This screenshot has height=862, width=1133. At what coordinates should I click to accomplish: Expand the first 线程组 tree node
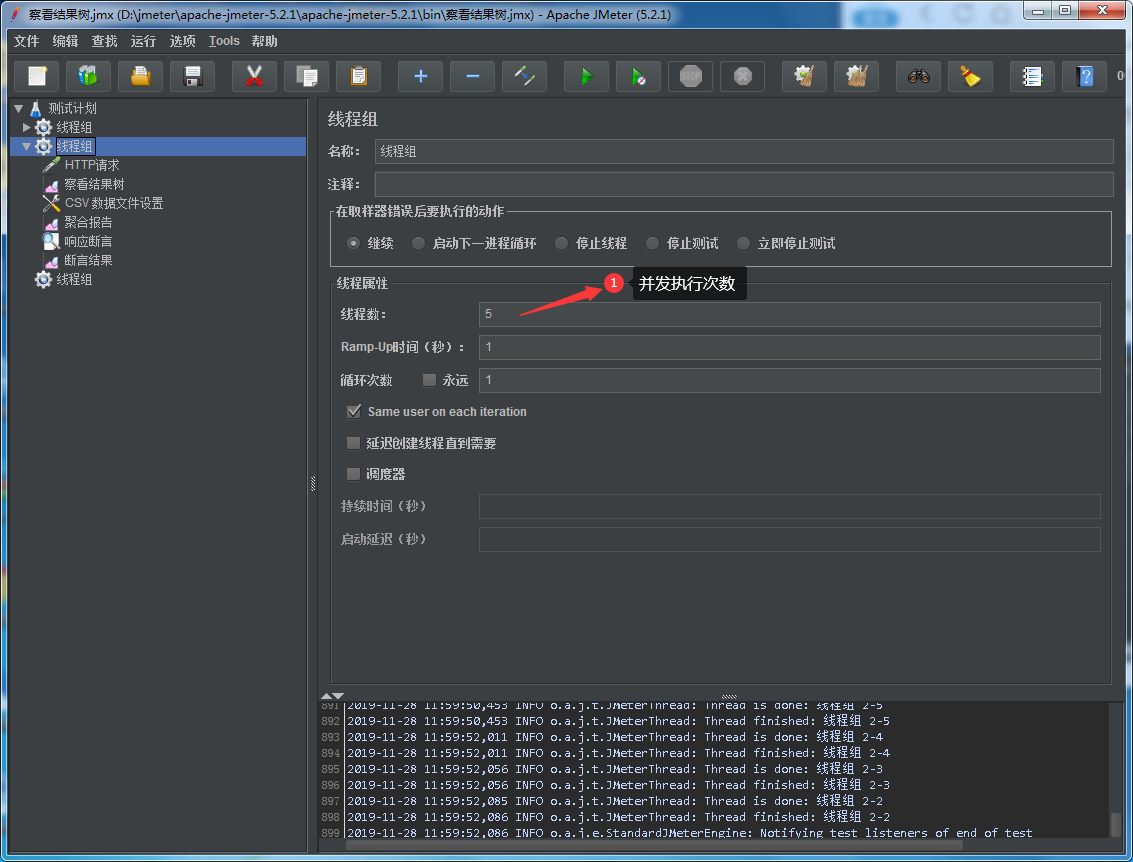27,127
